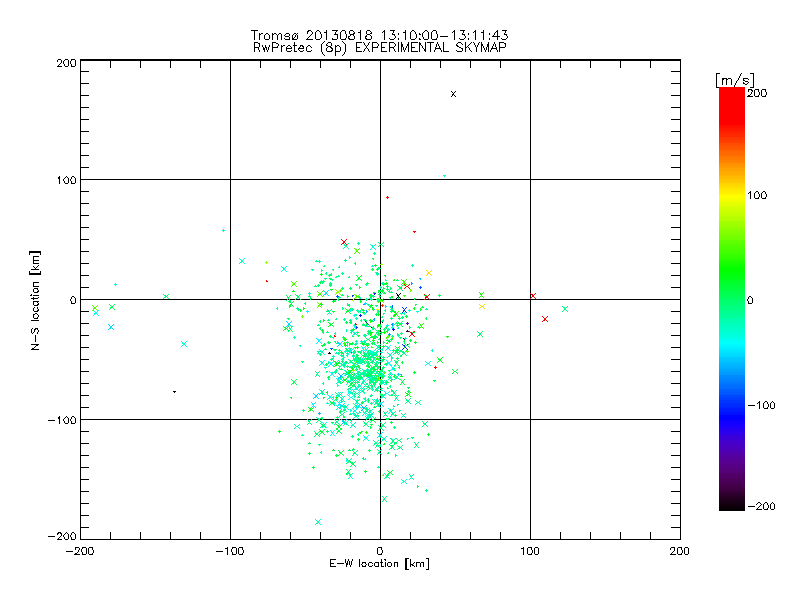800x600 pixels.
Task: Click the colorbar label '-200' at the bottom
Action: (x=761, y=506)
